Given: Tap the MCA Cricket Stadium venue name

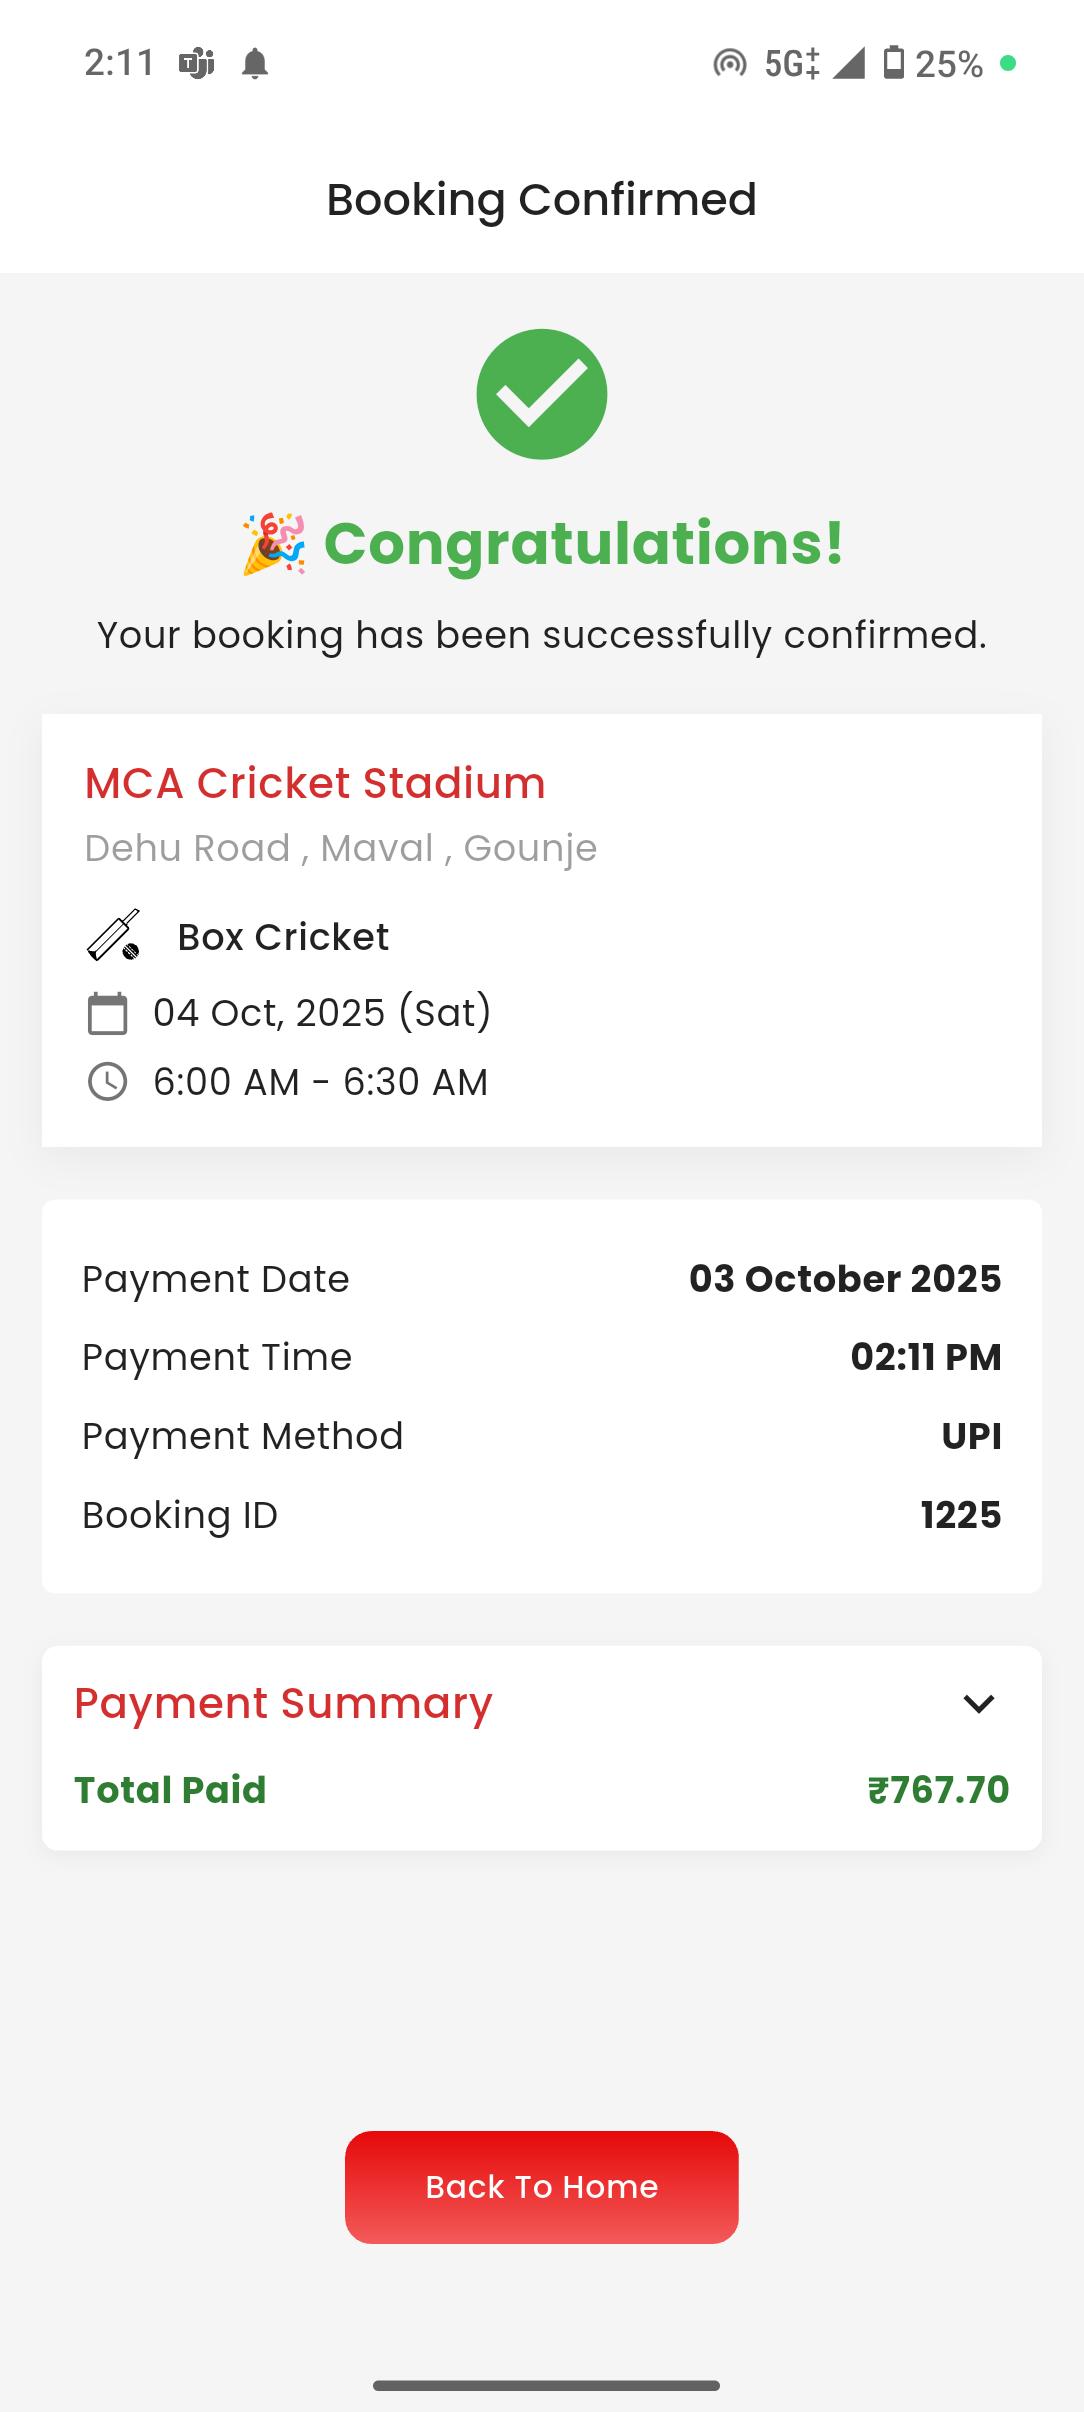Looking at the screenshot, I should [x=315, y=783].
